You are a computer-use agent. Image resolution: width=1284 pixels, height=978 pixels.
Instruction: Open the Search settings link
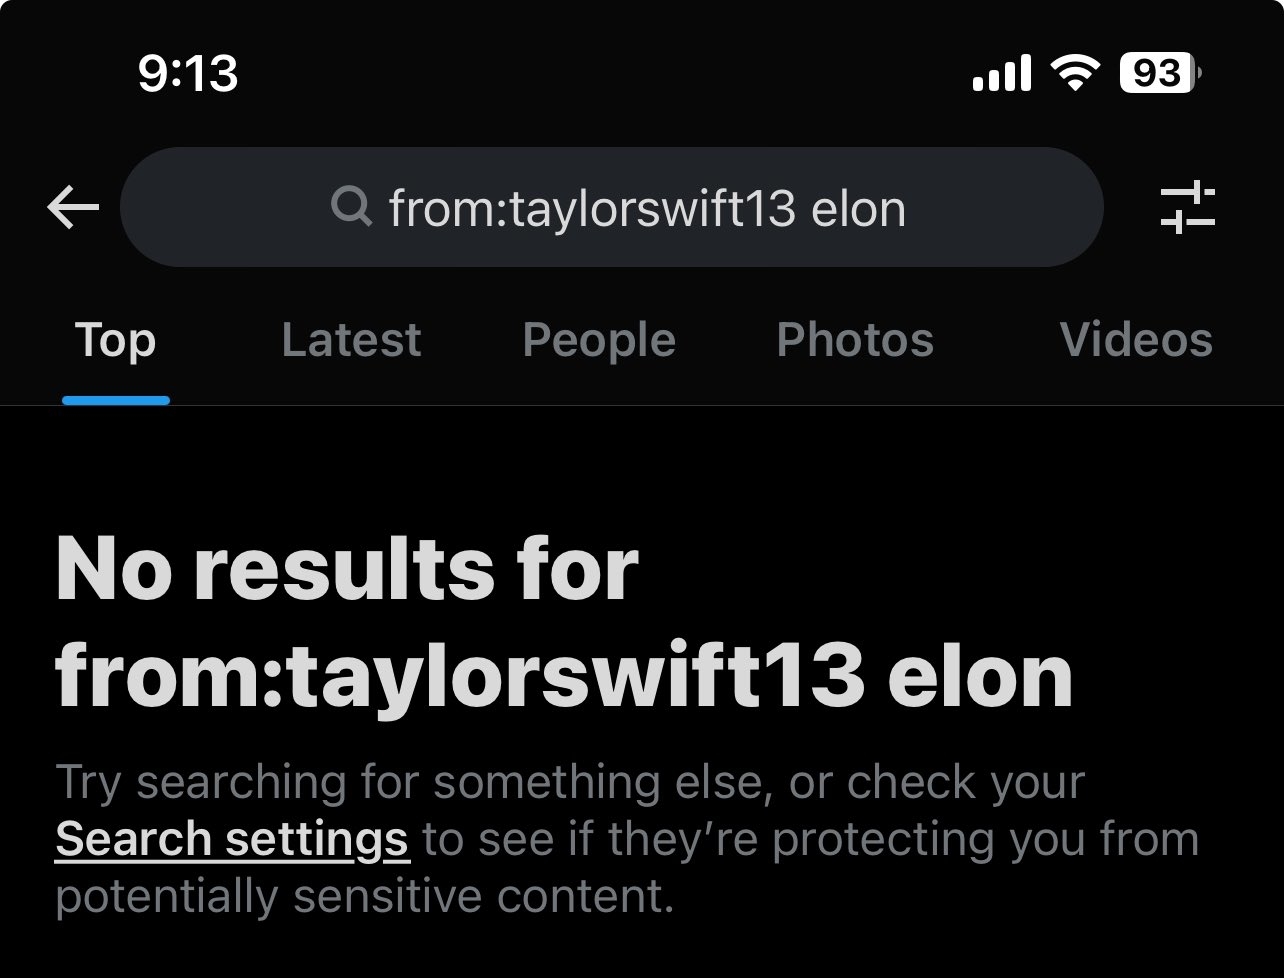[233, 839]
